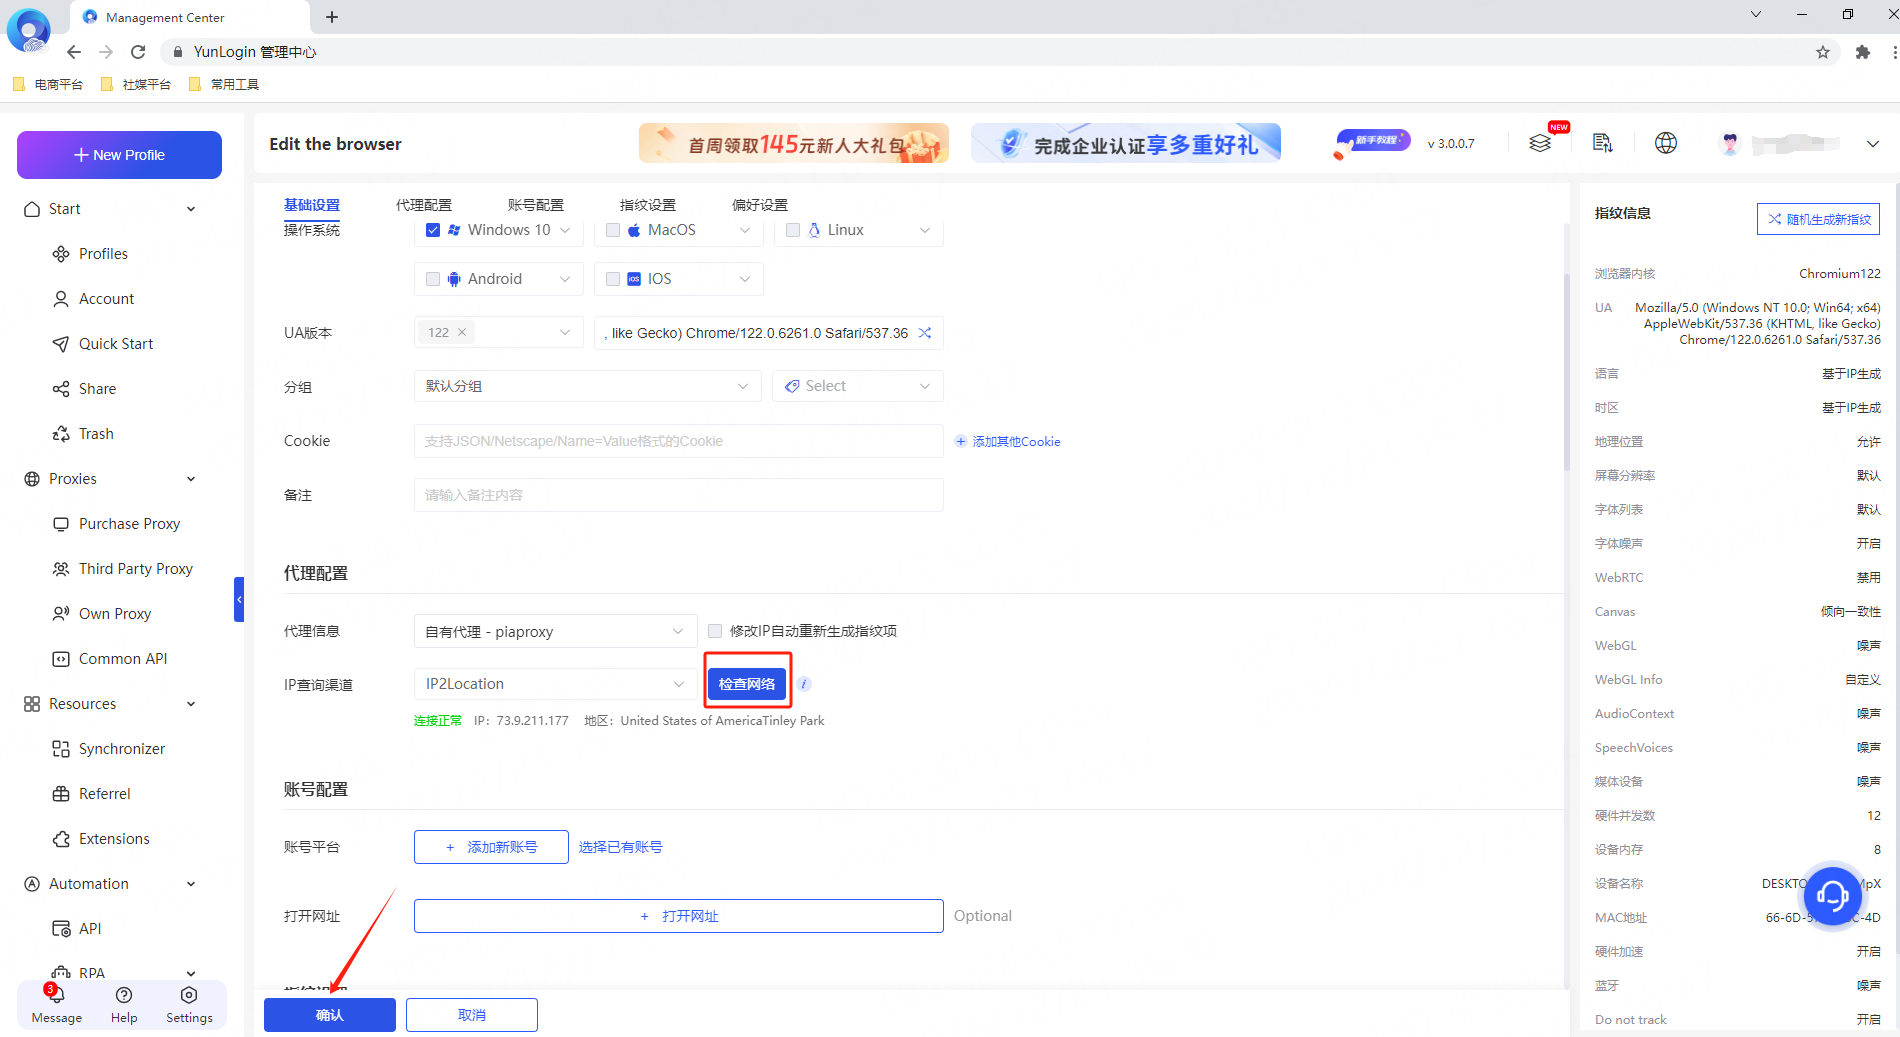Open the IP2Location query channel dropdown
This screenshot has height=1037, width=1900.
[555, 684]
